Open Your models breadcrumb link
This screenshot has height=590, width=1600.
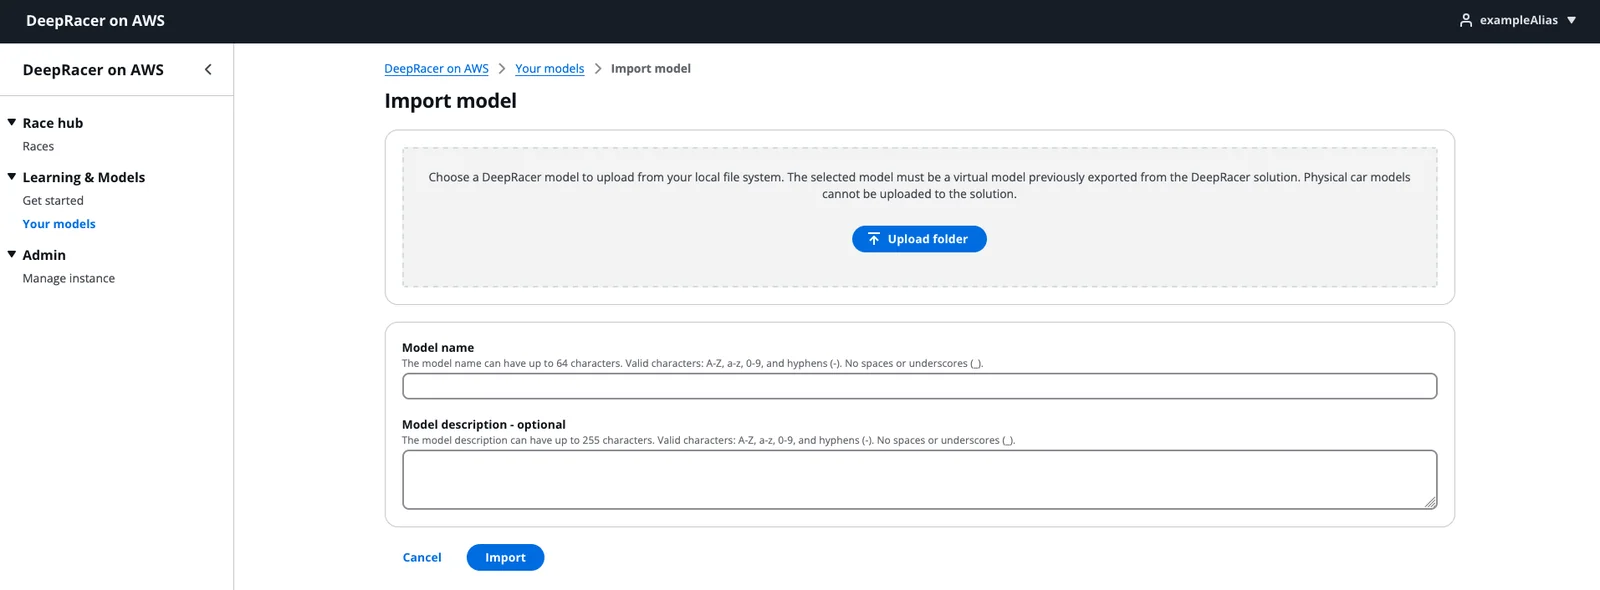[549, 69]
